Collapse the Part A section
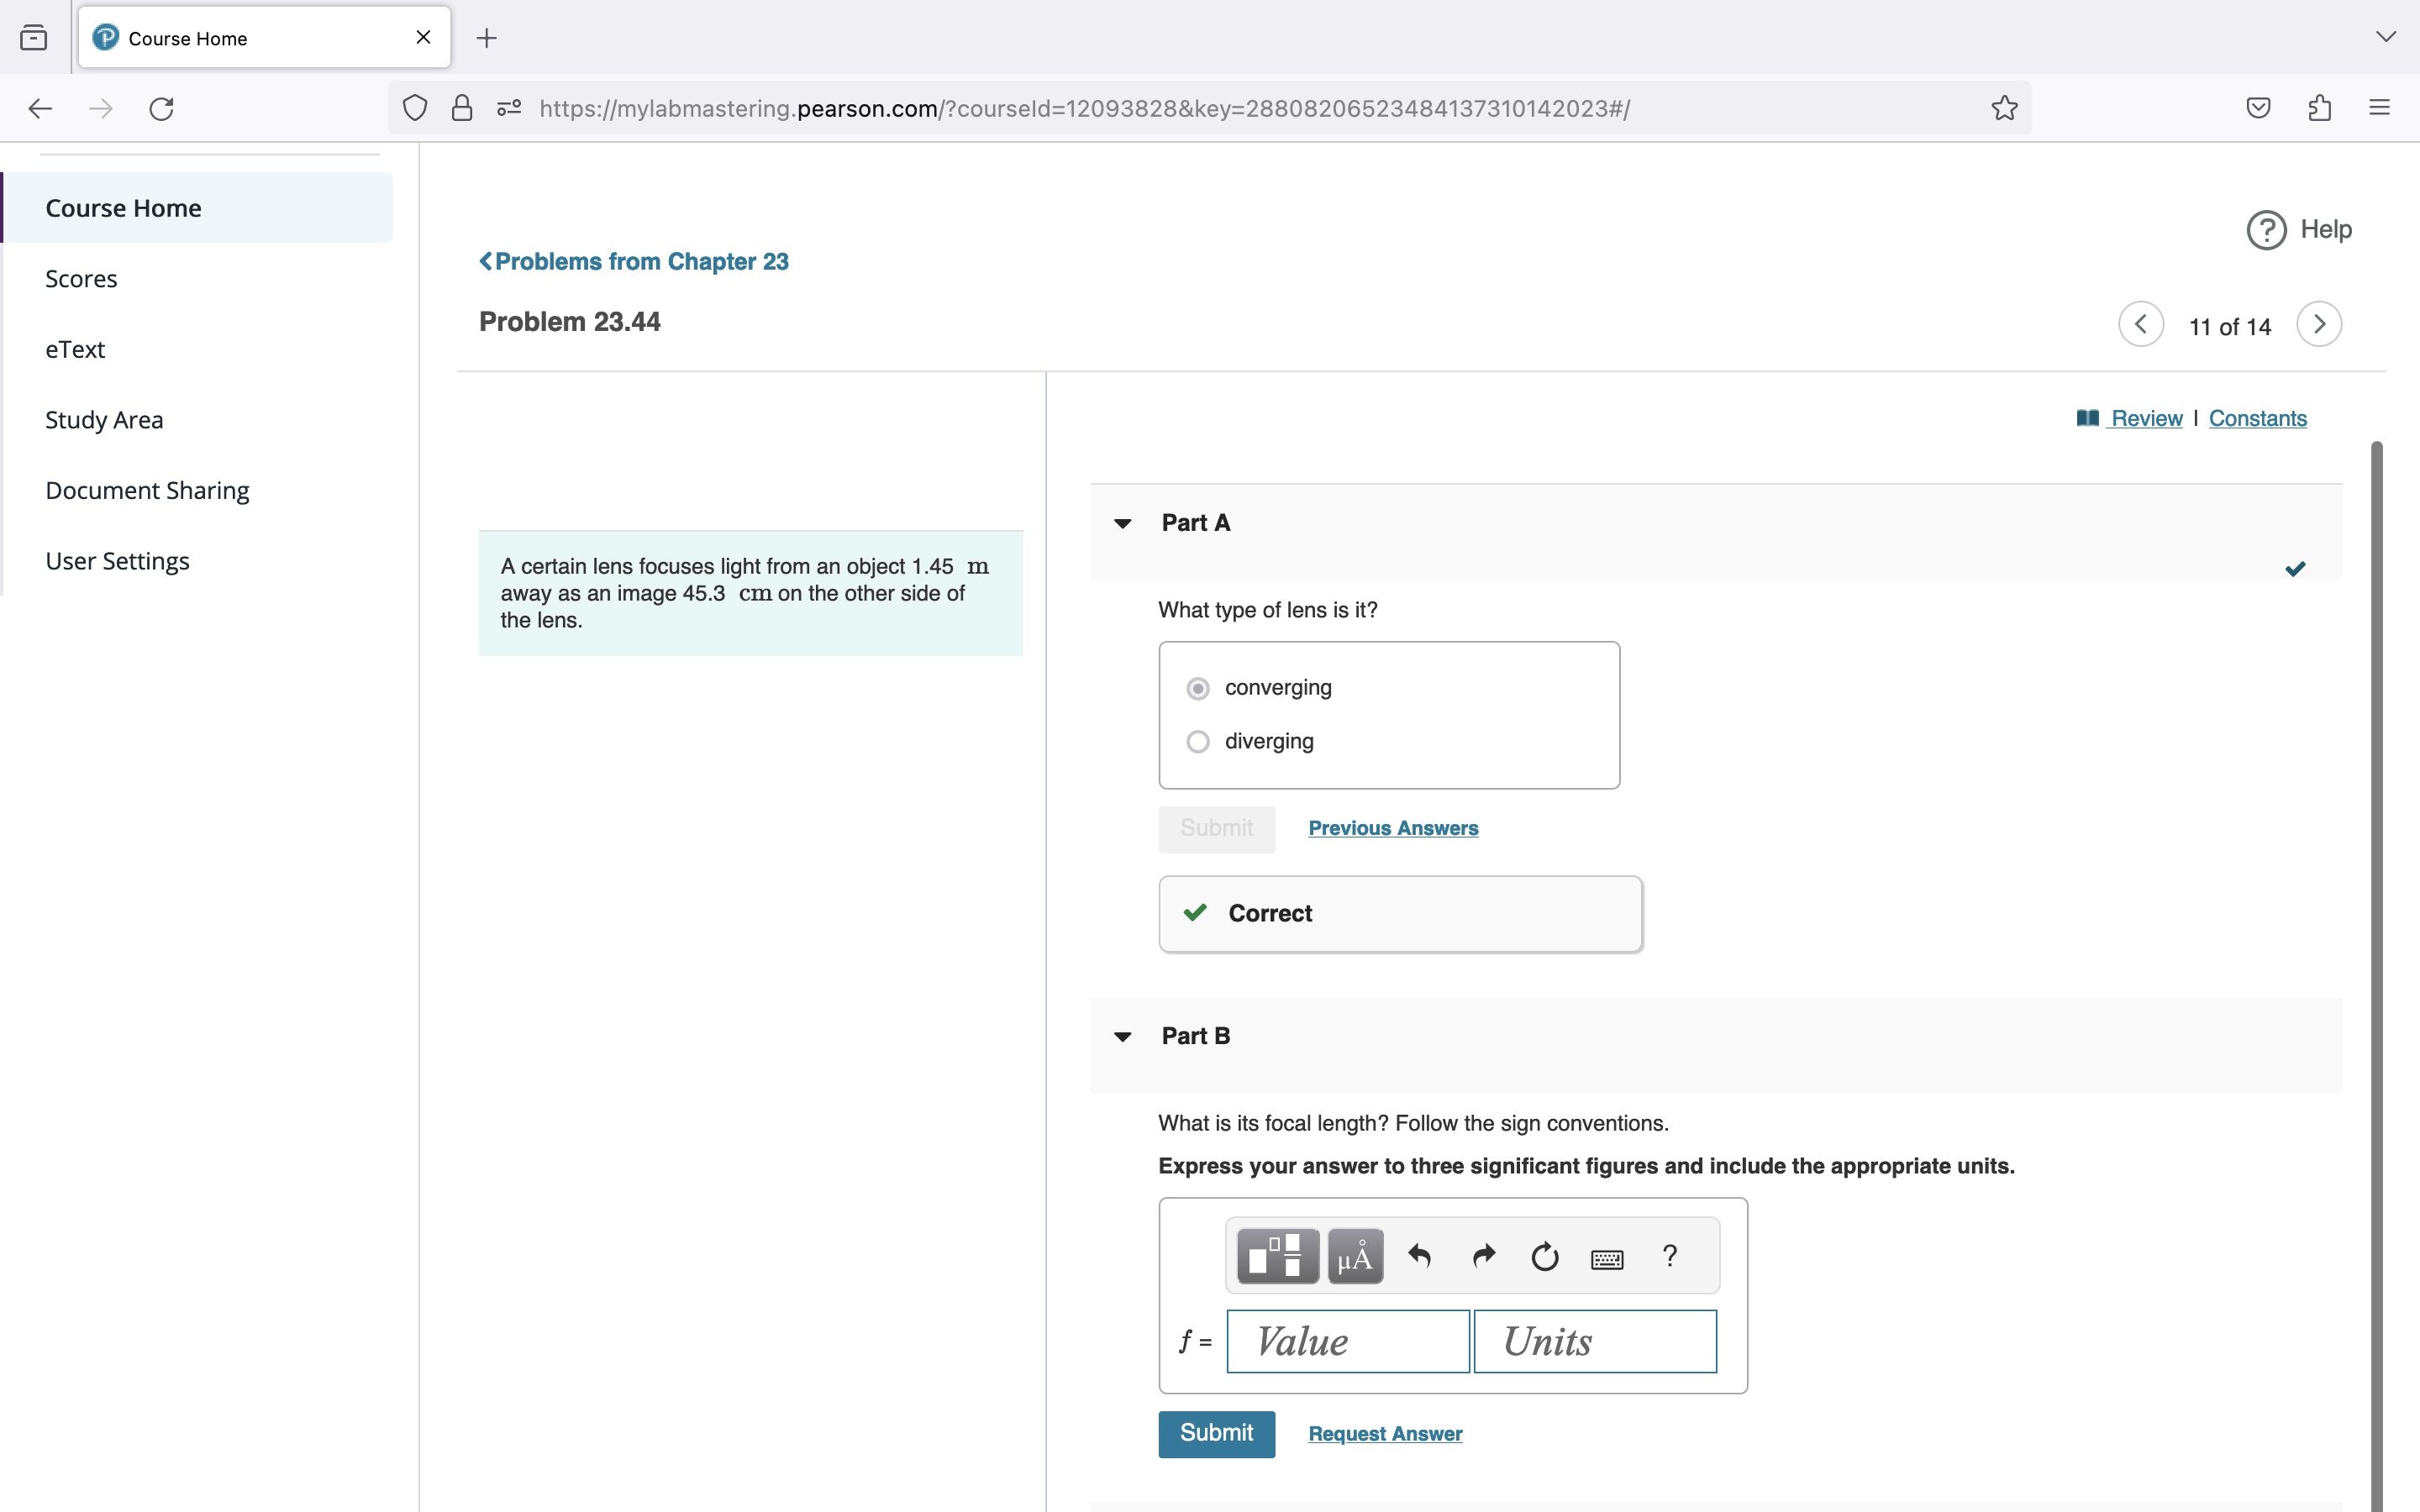 [x=1123, y=523]
